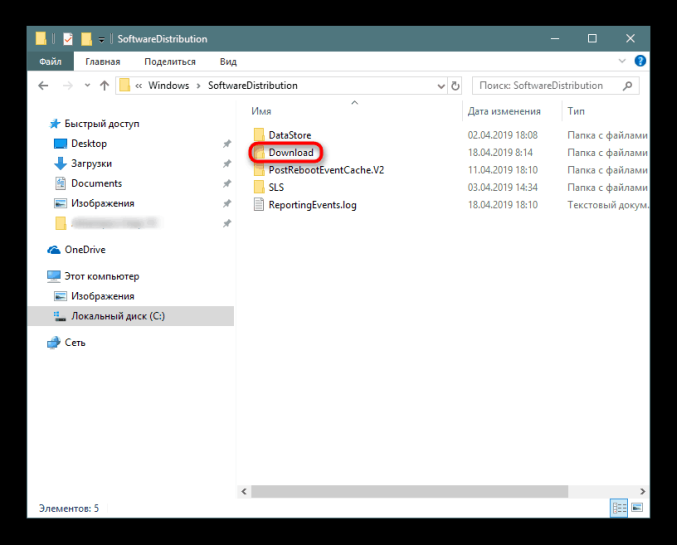Image resolution: width=677 pixels, height=545 pixels.
Task: Click the horizontal scrollbar left arrow
Action: pos(244,491)
